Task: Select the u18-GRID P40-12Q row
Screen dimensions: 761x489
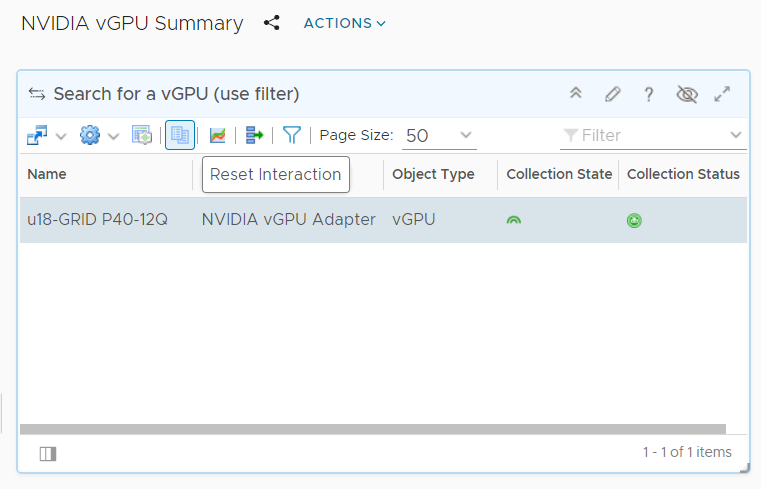Action: pos(96,219)
